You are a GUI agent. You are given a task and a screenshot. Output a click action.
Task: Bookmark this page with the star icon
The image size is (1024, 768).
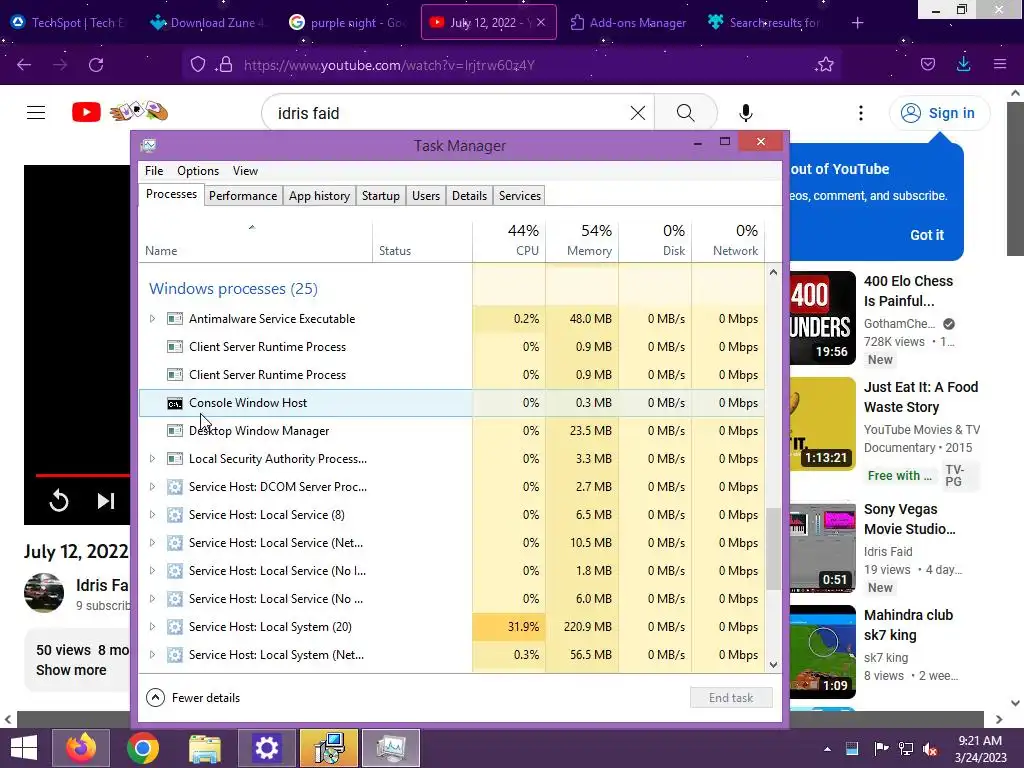pyautogui.click(x=825, y=65)
